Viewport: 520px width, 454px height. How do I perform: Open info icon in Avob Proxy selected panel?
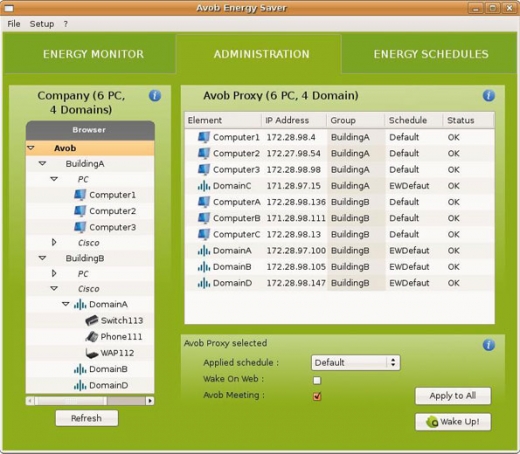(x=489, y=345)
